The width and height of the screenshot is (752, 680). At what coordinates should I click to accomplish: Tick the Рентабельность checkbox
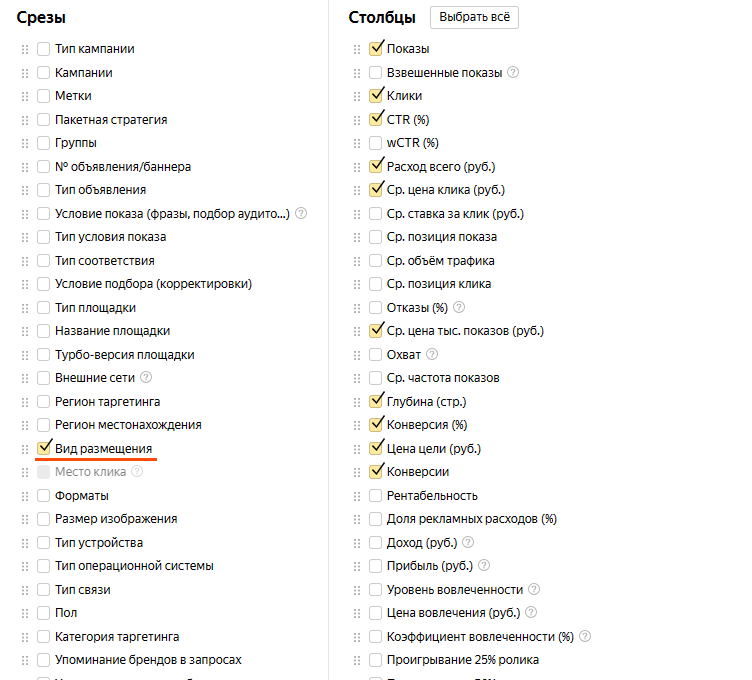[x=376, y=496]
